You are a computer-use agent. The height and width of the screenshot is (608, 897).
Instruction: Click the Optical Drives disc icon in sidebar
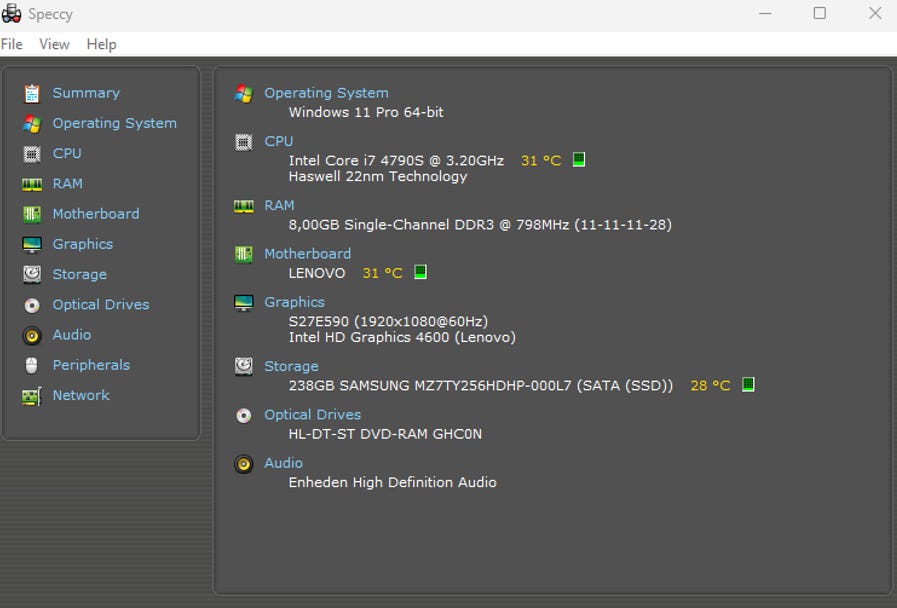coord(32,305)
